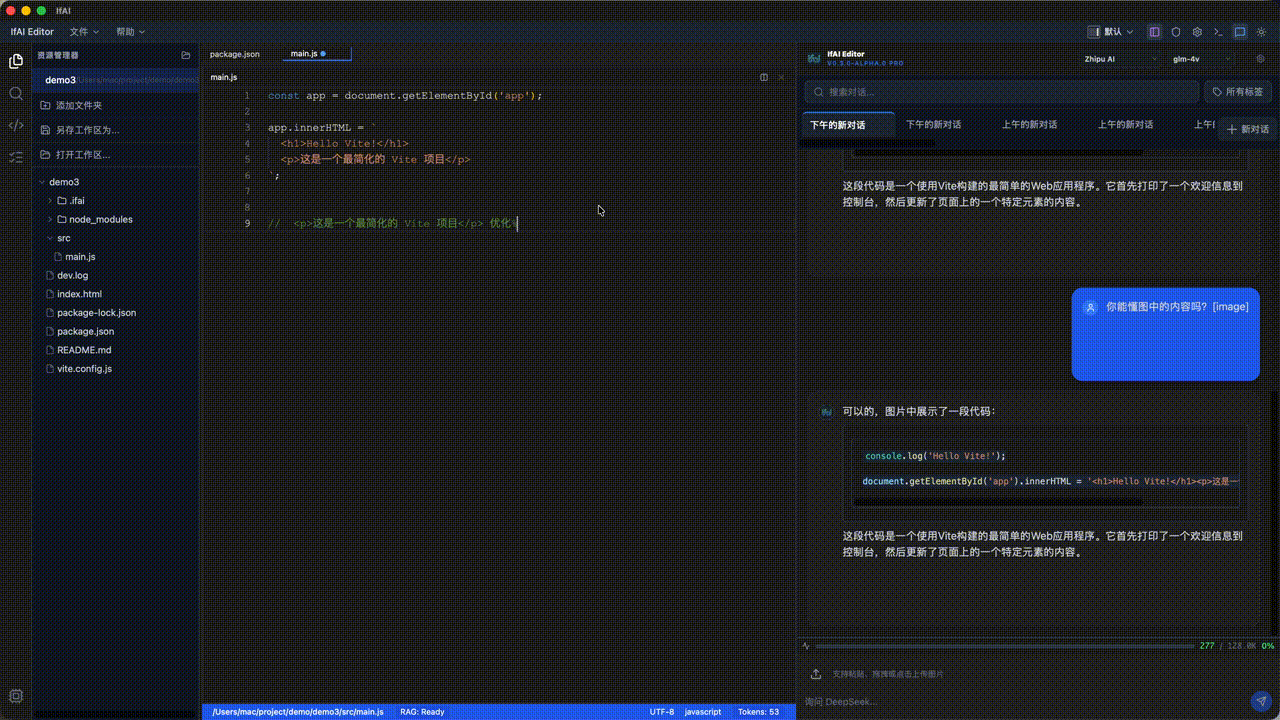Click the 所有标签 tags button
Screen dimensions: 1280x720
tap(1237, 92)
